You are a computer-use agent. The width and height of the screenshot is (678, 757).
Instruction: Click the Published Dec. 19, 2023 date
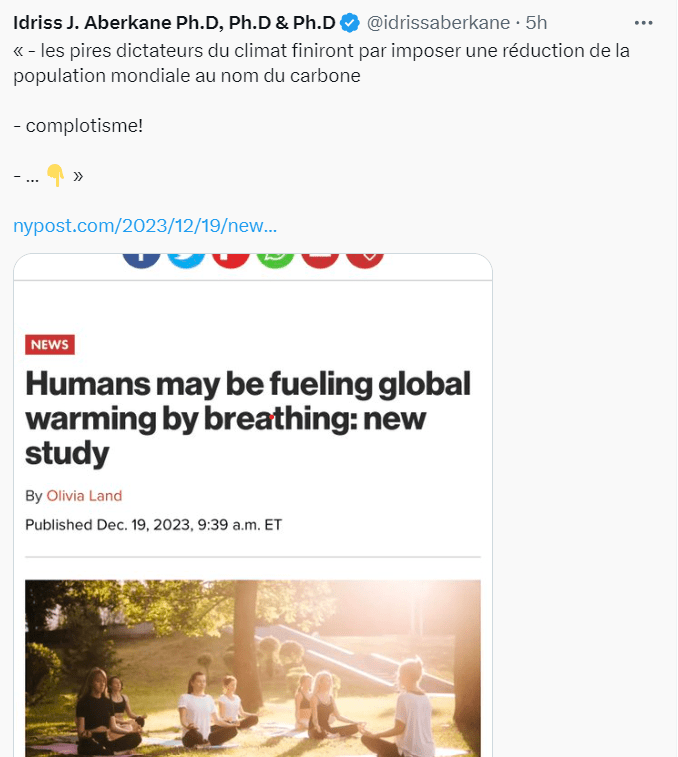pyautogui.click(x=153, y=524)
